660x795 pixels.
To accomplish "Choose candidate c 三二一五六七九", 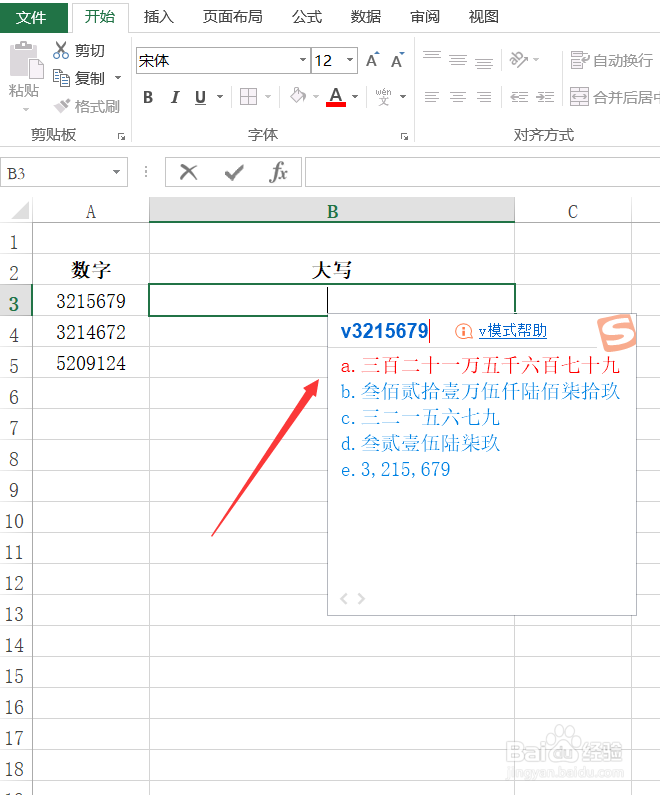I will point(420,418).
